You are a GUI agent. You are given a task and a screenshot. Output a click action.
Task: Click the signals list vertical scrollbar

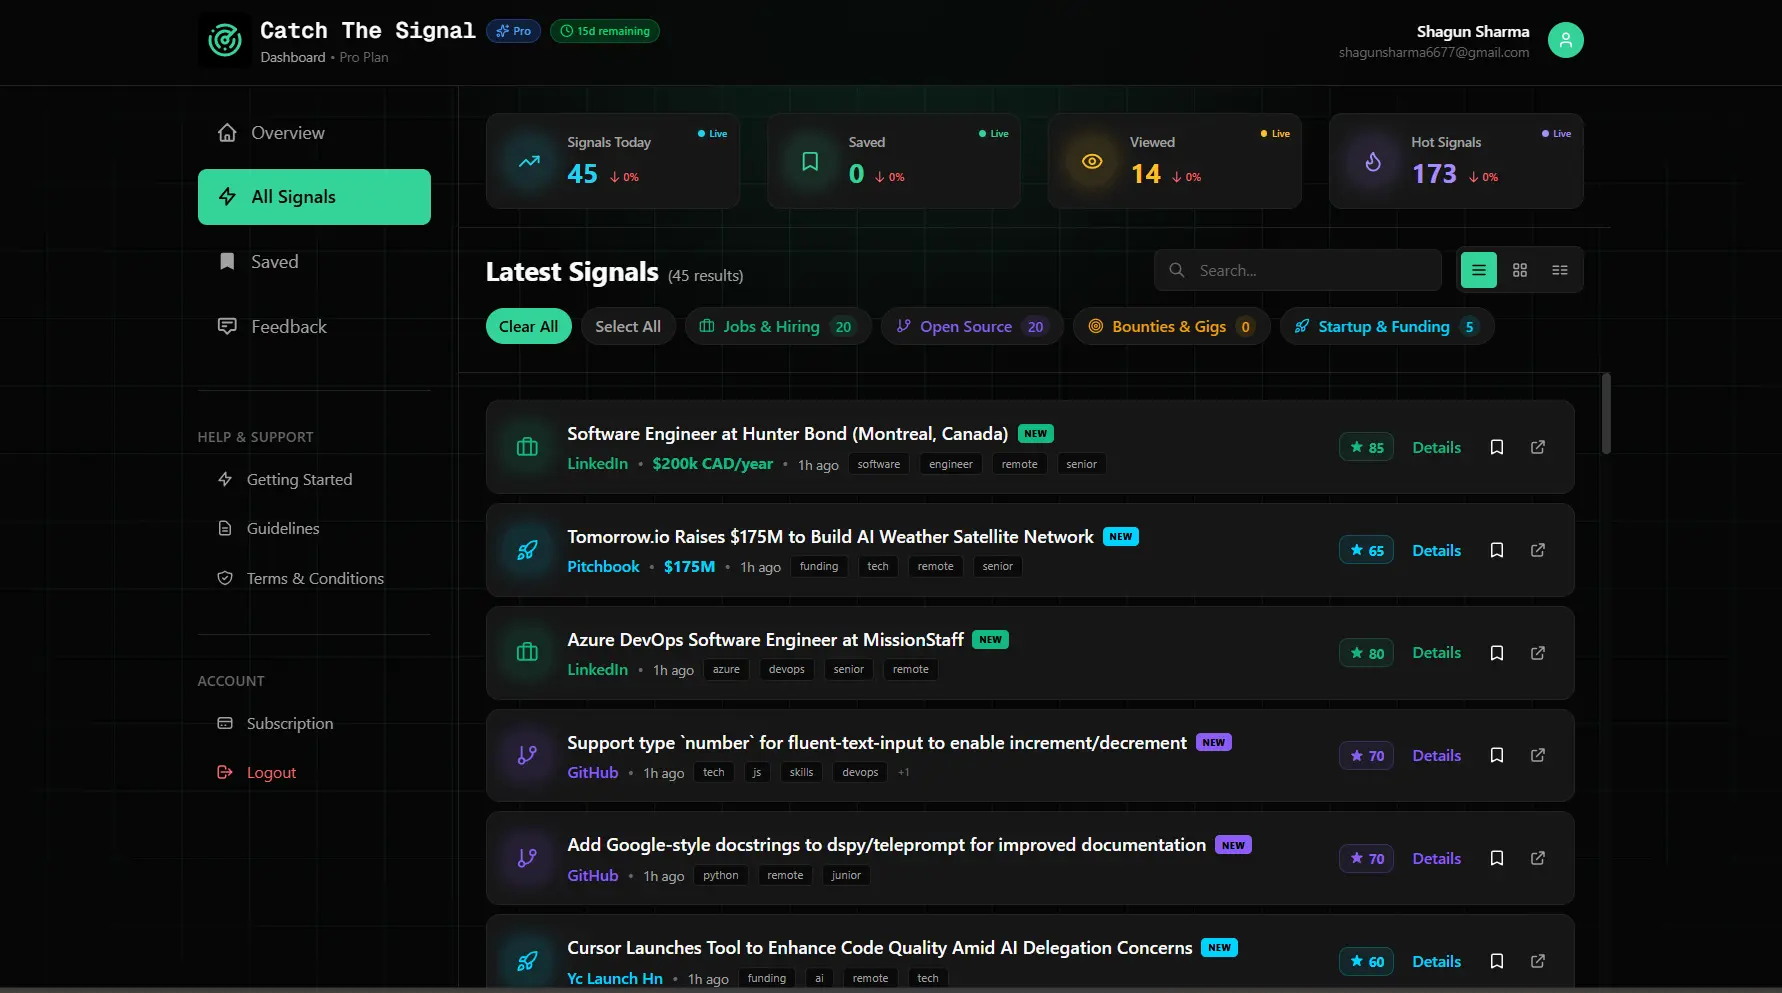(1606, 414)
